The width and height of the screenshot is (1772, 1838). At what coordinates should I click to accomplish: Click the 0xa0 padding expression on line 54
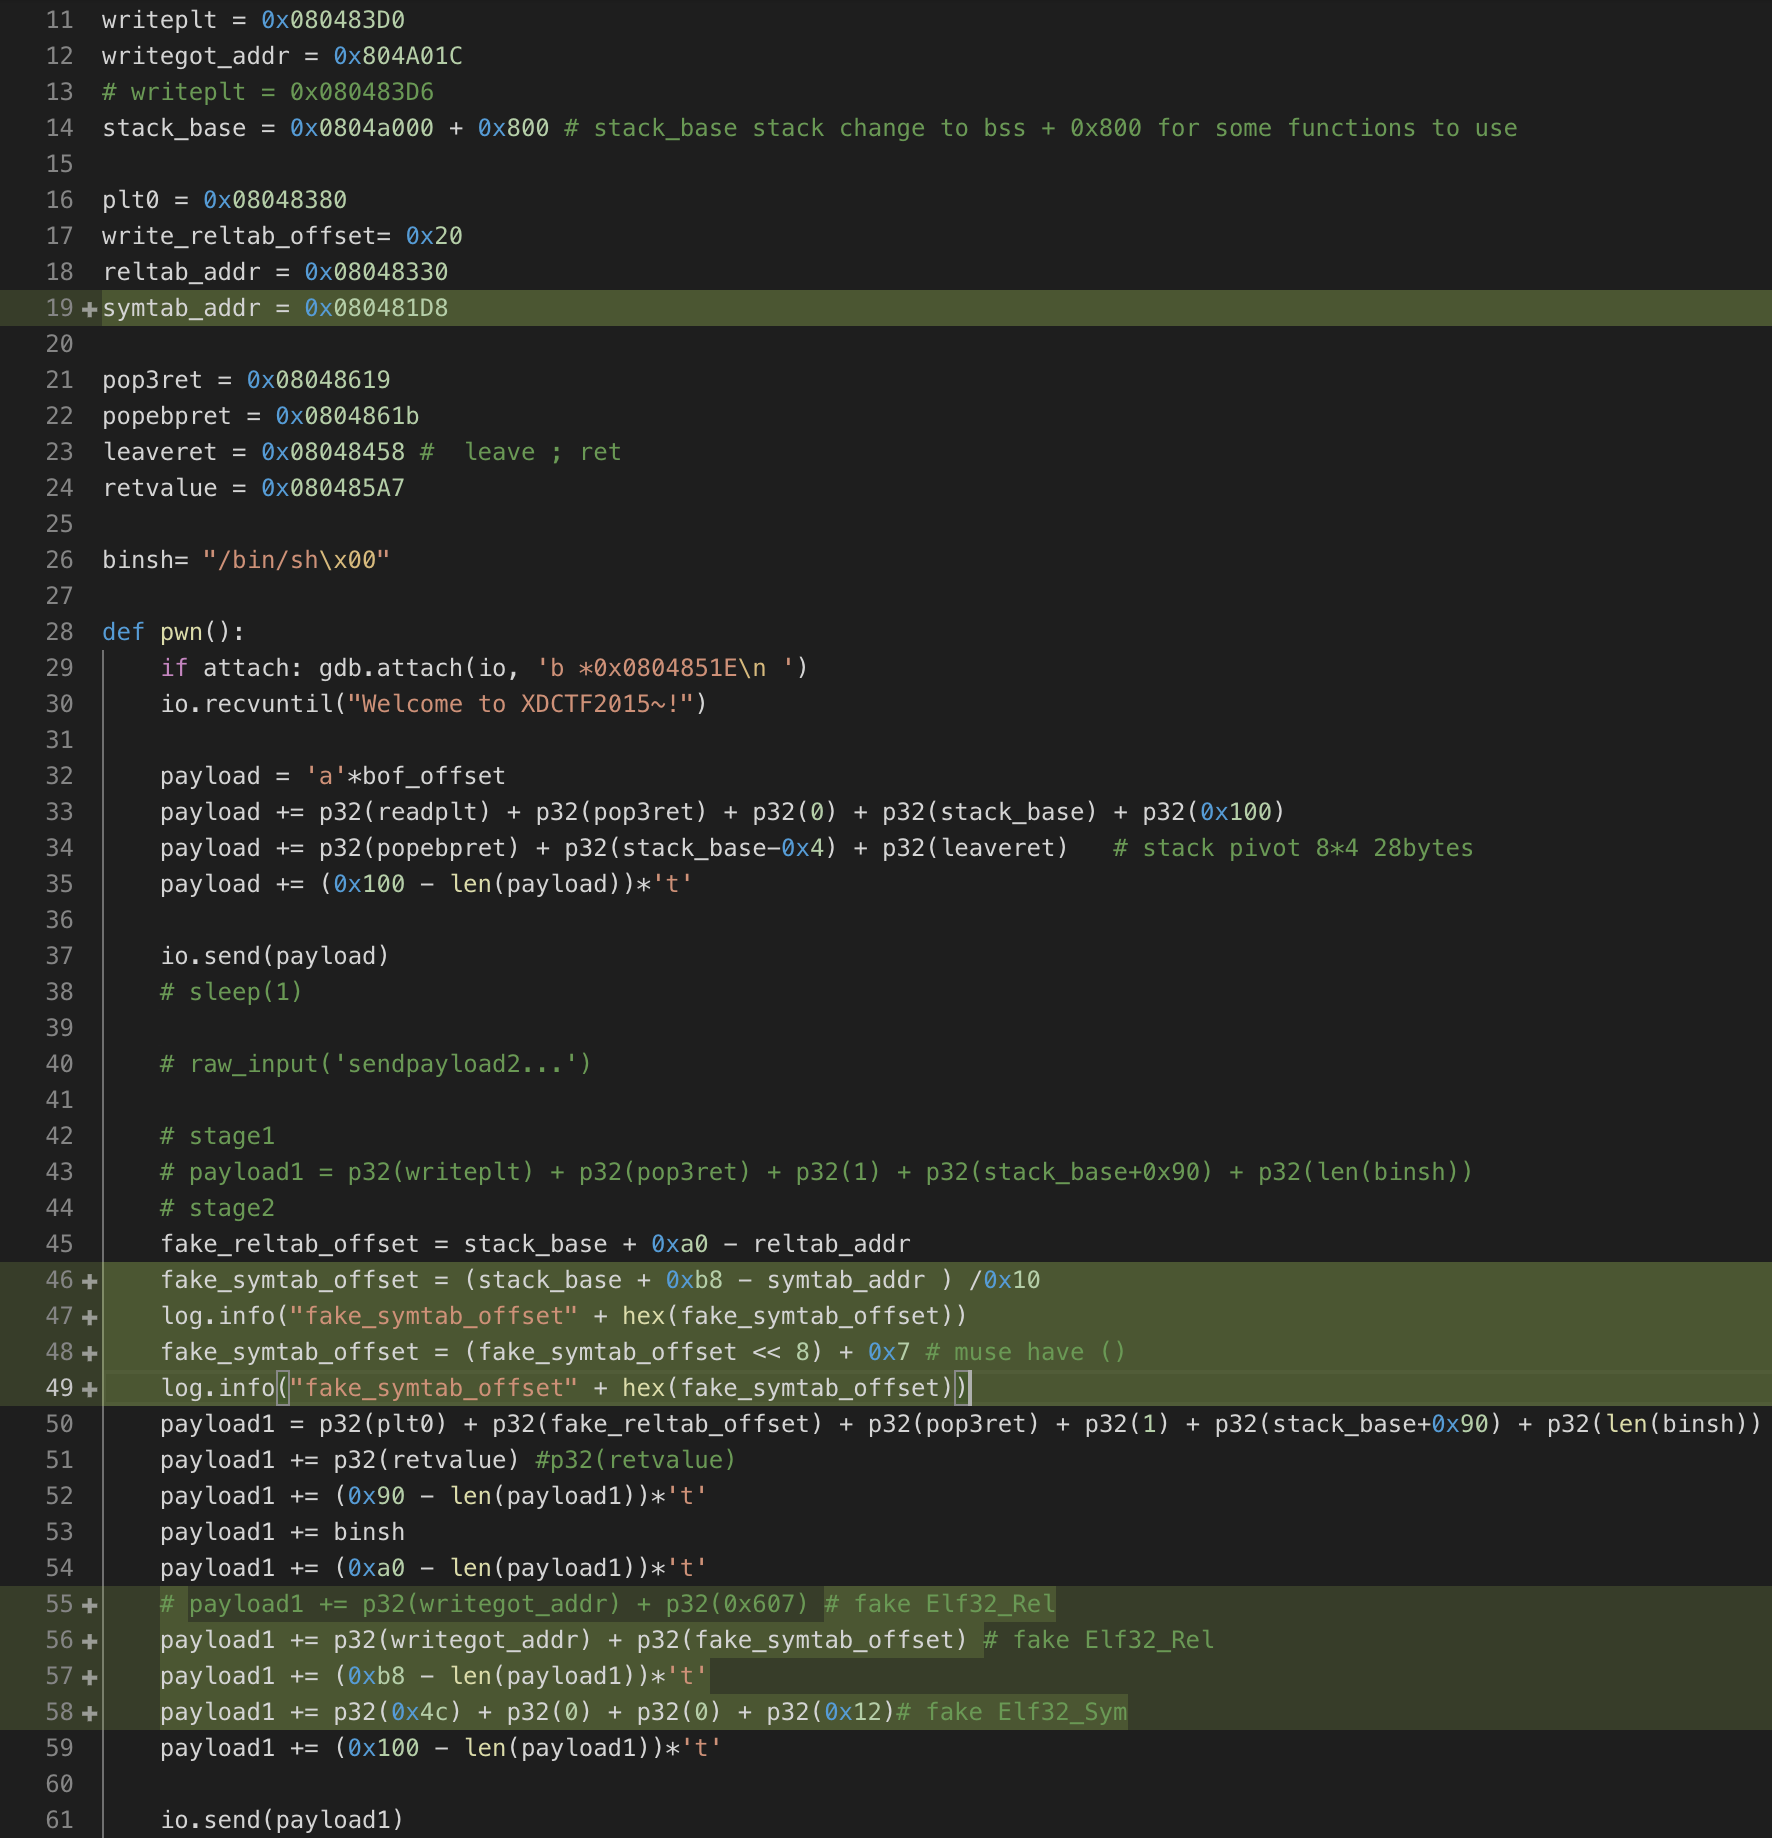click(x=521, y=1568)
